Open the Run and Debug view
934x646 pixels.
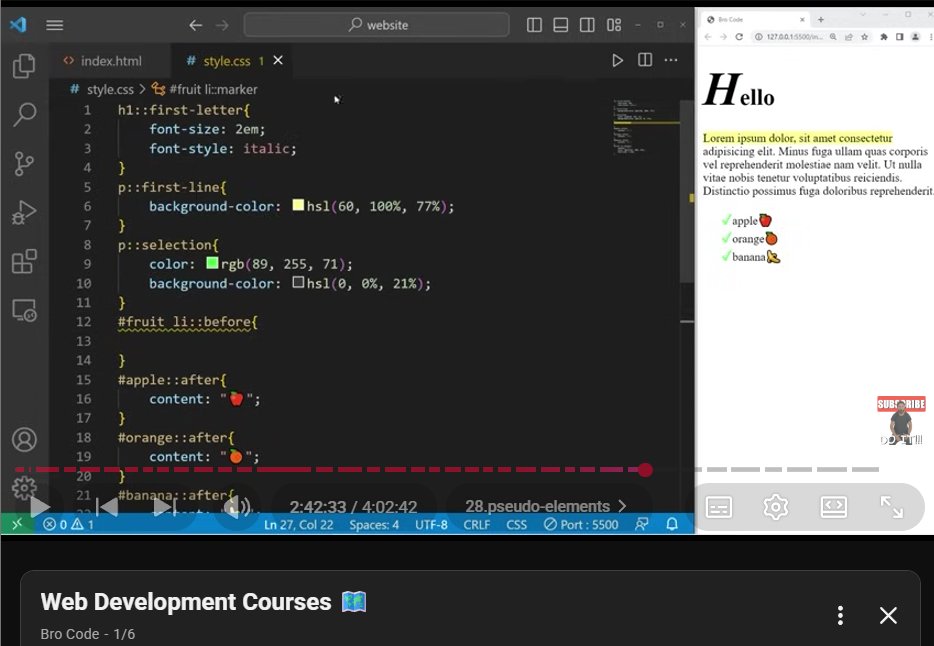click(x=24, y=213)
